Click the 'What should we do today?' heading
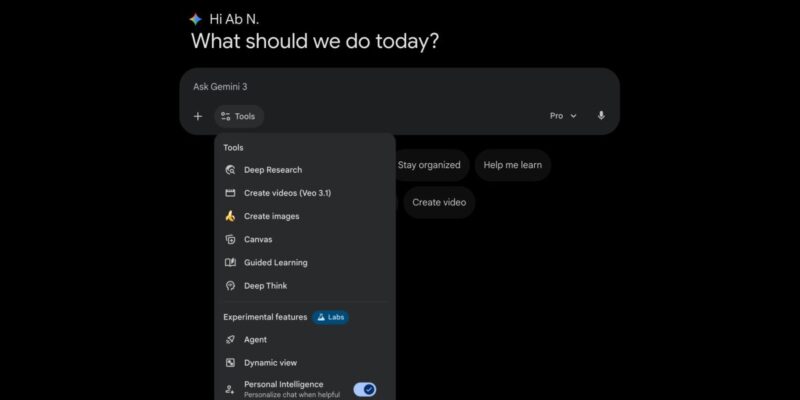This screenshot has width=800, height=400. tap(315, 41)
